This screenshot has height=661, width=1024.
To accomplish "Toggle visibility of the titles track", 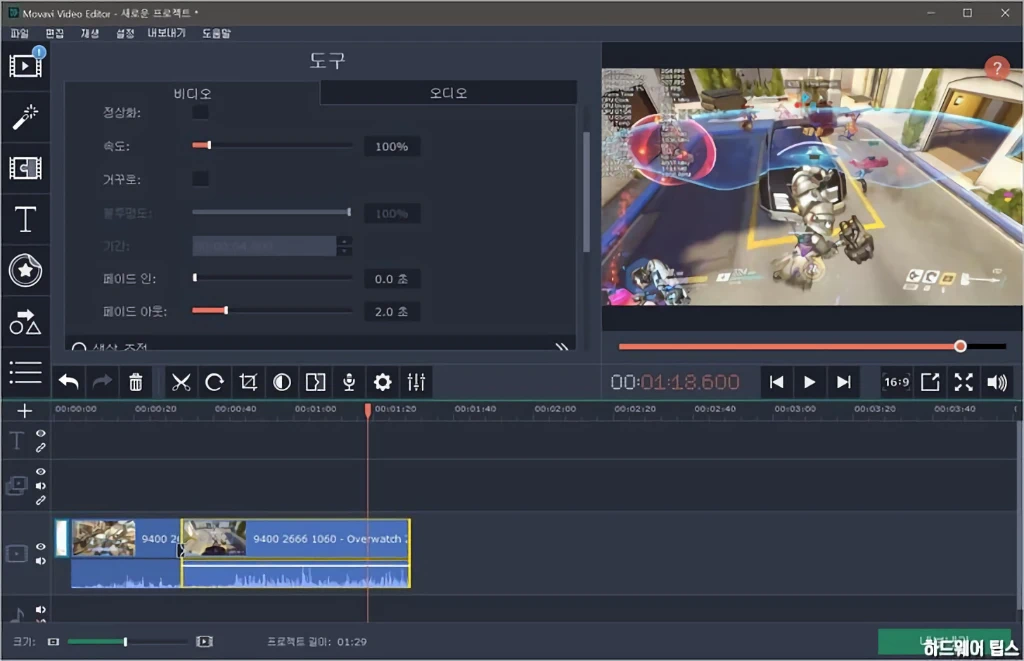I will click(x=40, y=434).
